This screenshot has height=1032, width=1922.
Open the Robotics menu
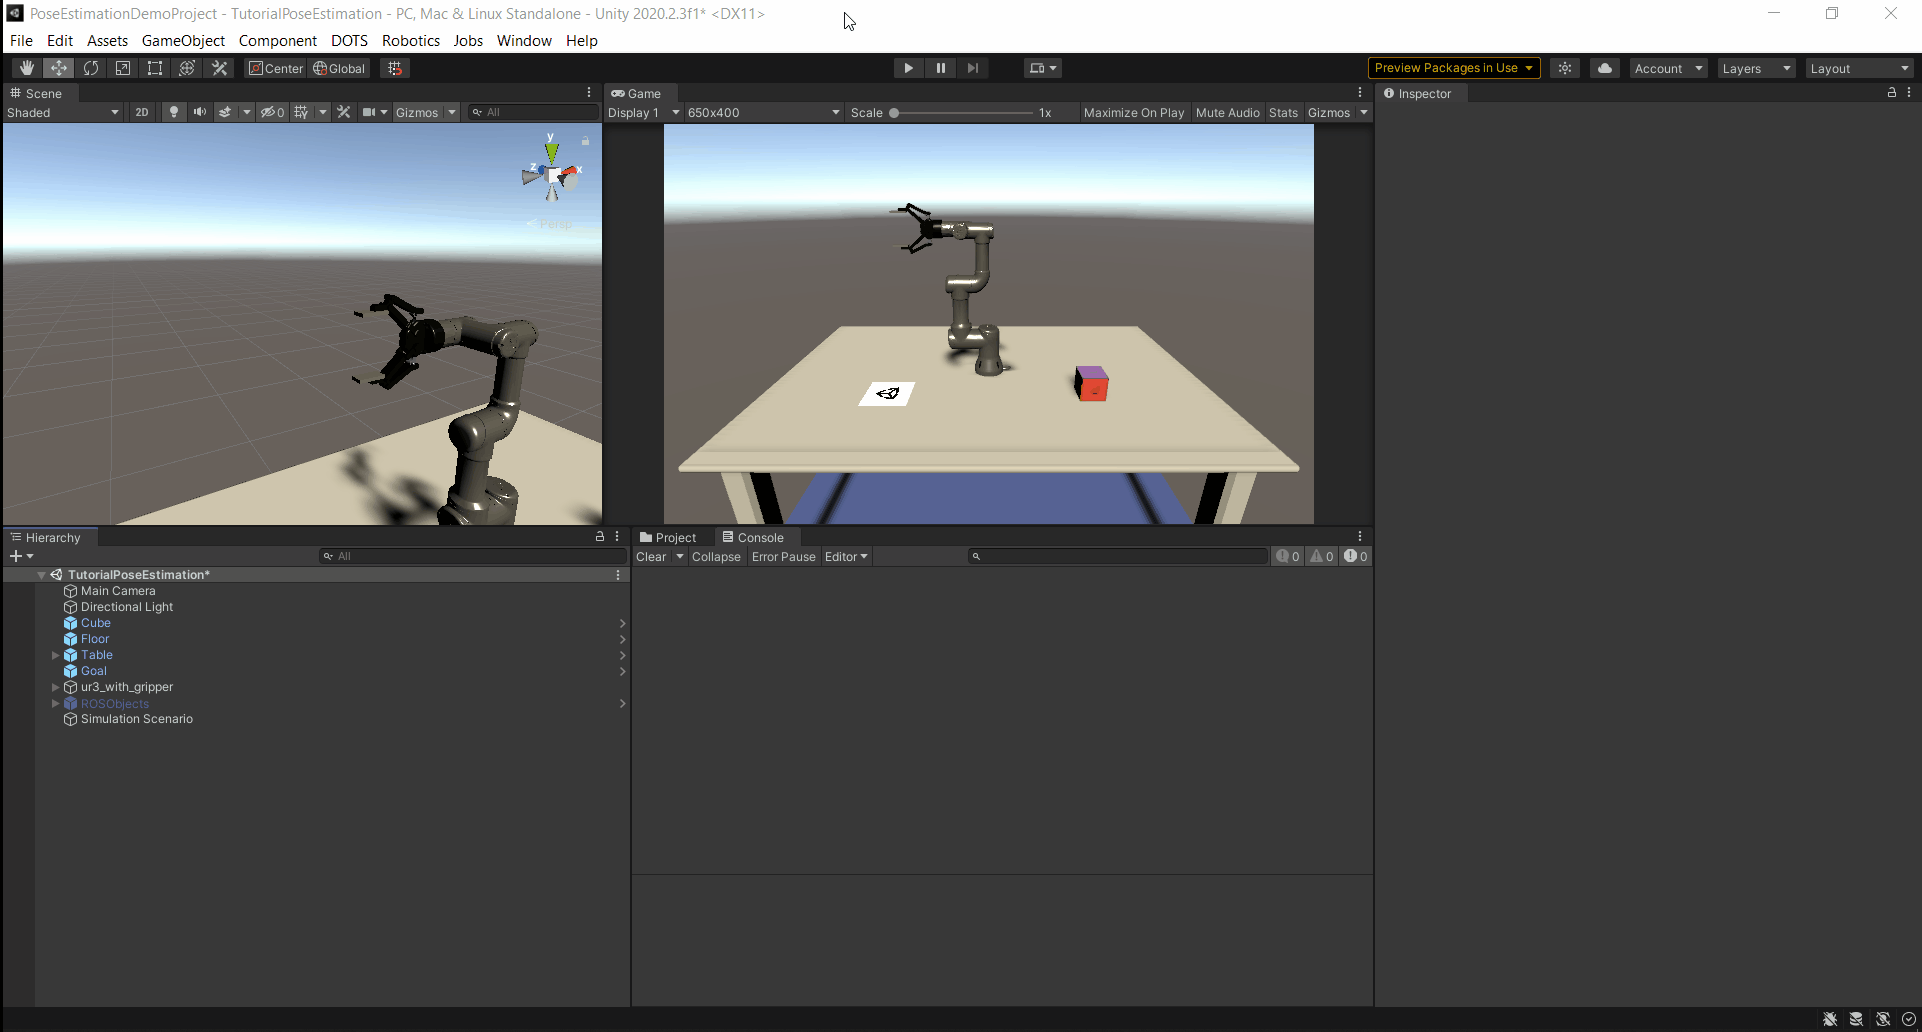(x=411, y=40)
